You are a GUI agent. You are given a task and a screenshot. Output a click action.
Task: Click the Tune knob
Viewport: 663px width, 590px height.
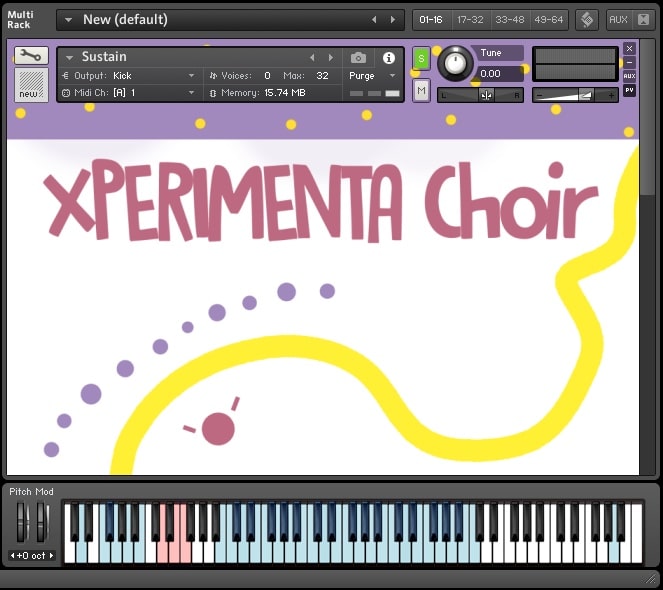click(455, 64)
